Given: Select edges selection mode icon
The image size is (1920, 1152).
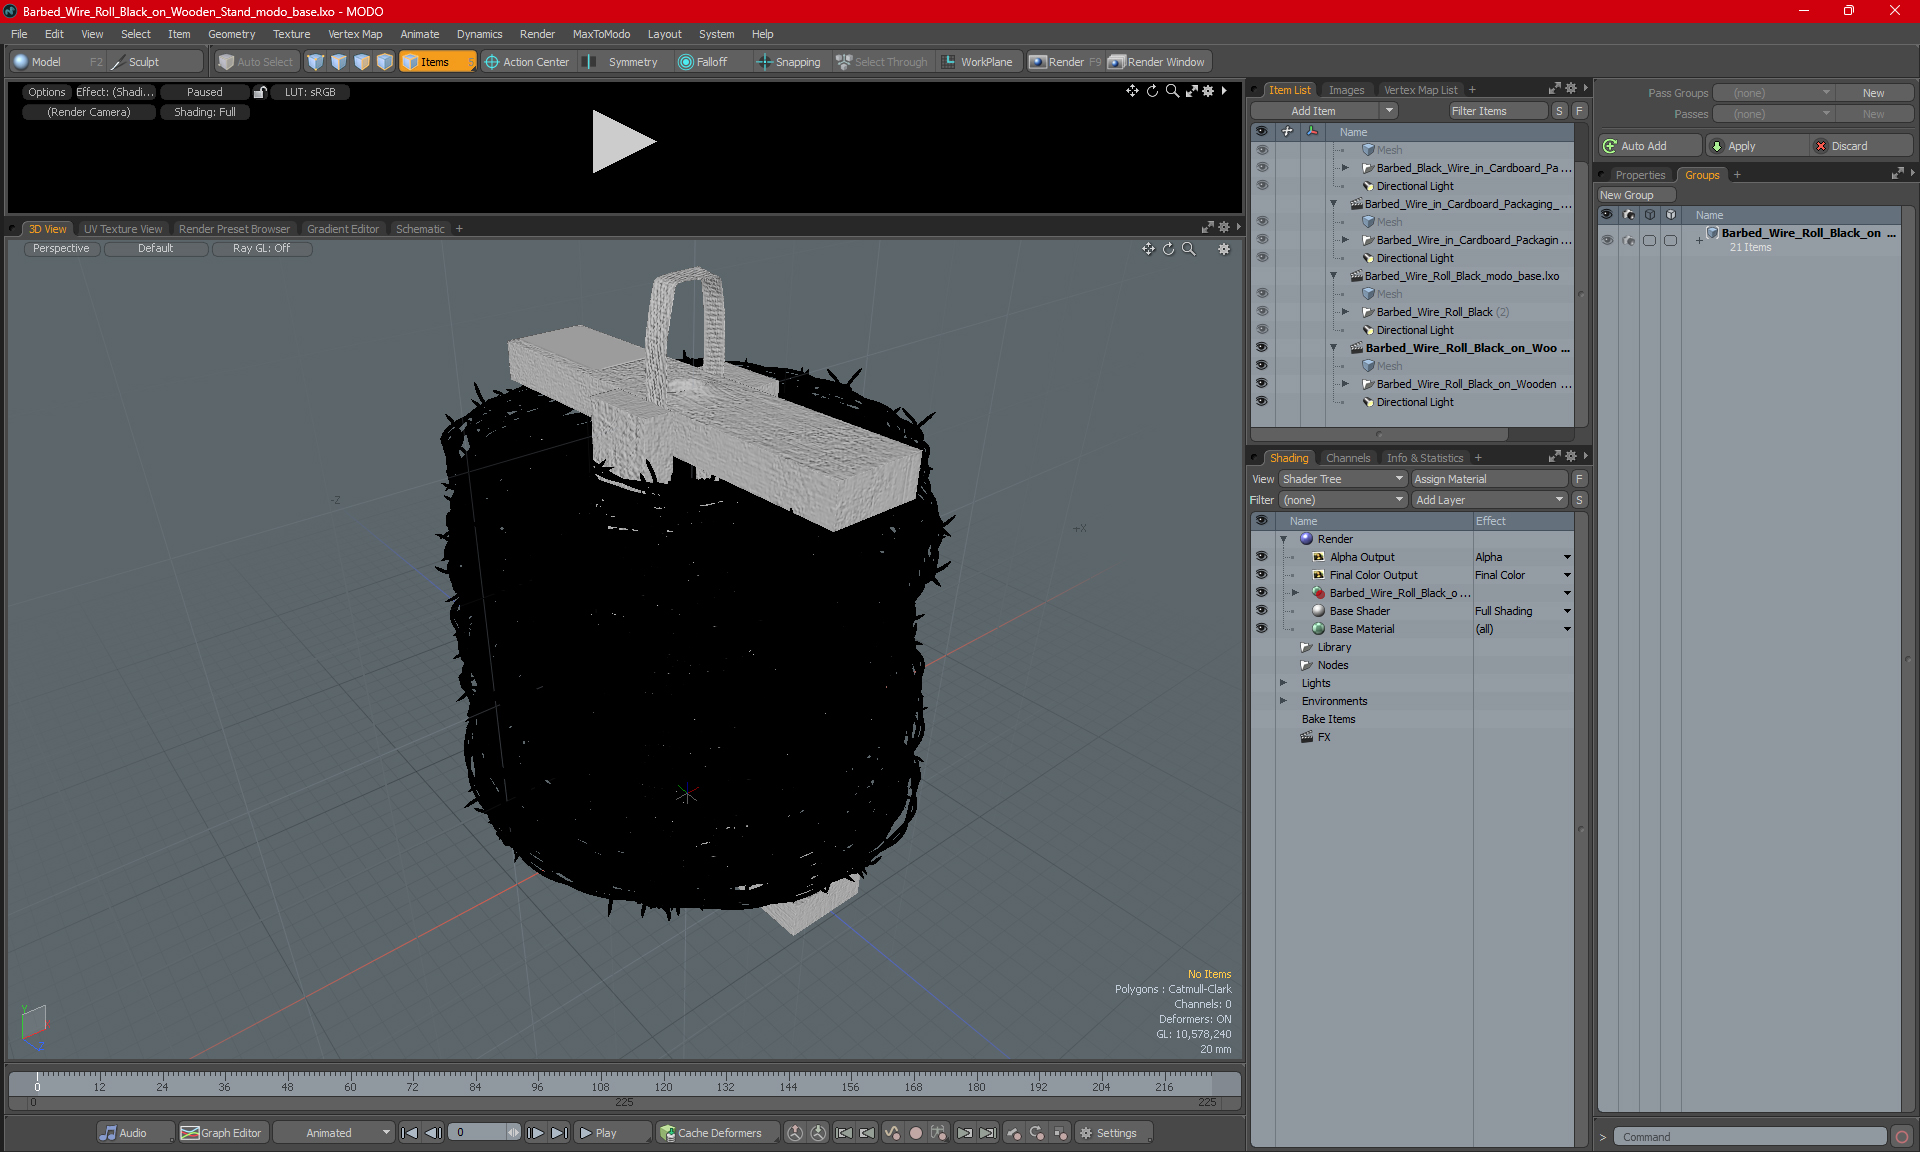Looking at the screenshot, I should point(339,62).
